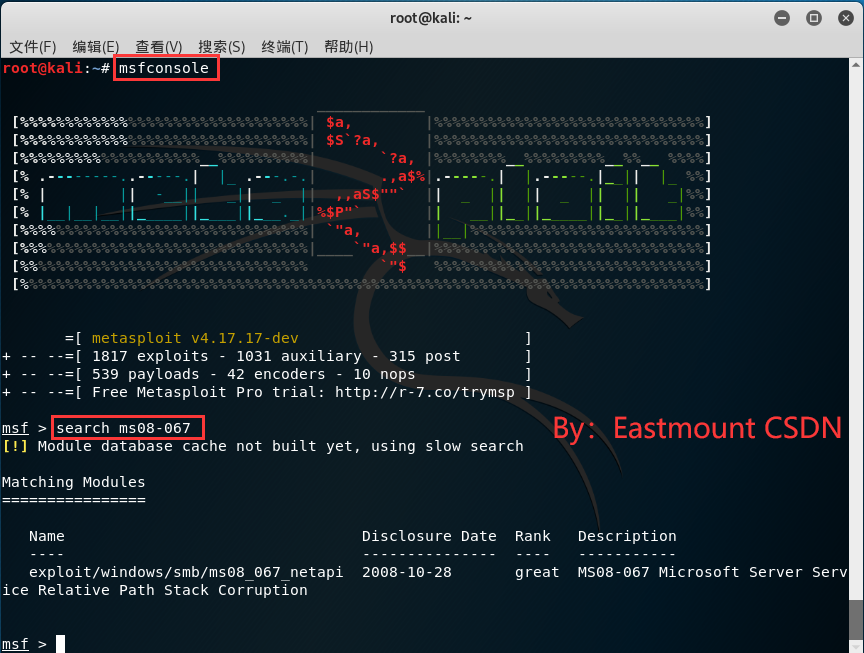
Task: Click the 'great' rank value
Action: [537, 573]
